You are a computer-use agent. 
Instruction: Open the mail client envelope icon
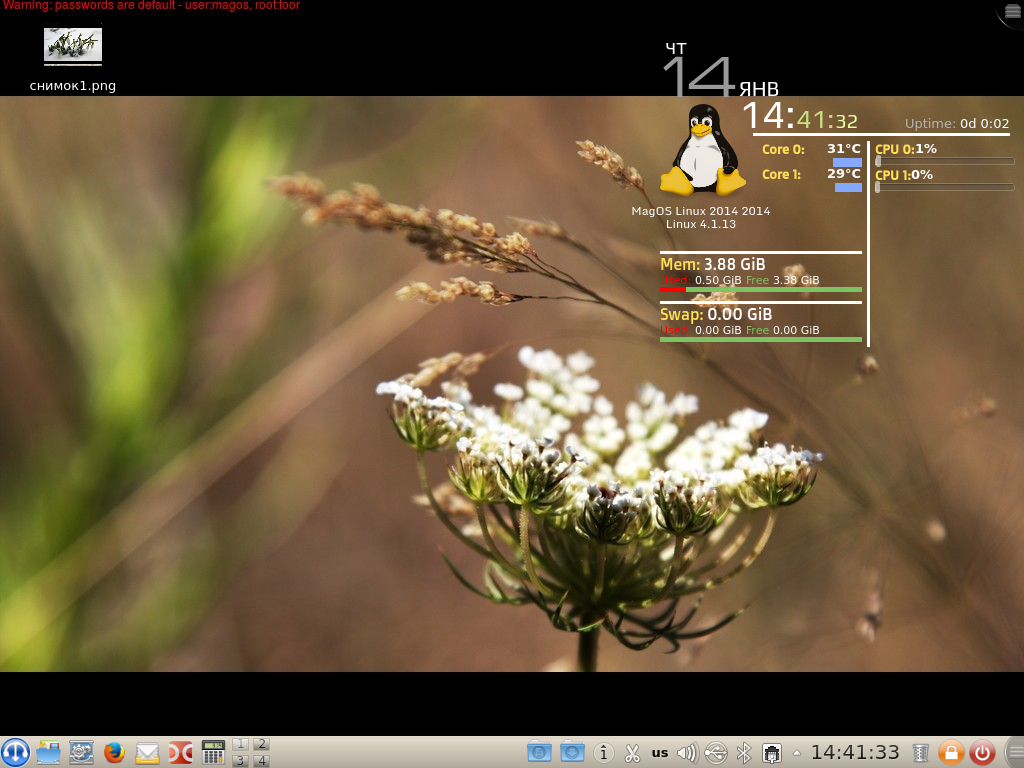point(147,753)
